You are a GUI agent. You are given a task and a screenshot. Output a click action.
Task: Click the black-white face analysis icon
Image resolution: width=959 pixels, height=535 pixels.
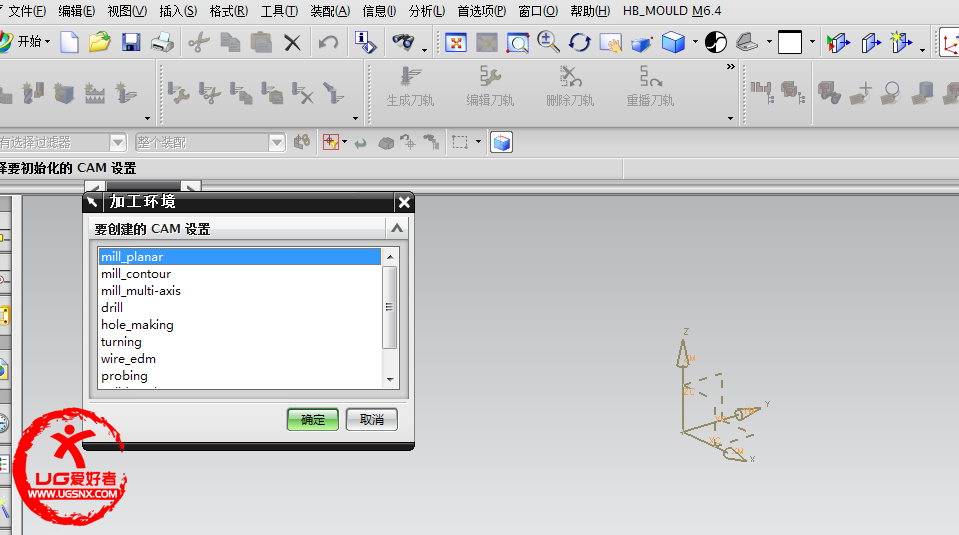point(716,42)
